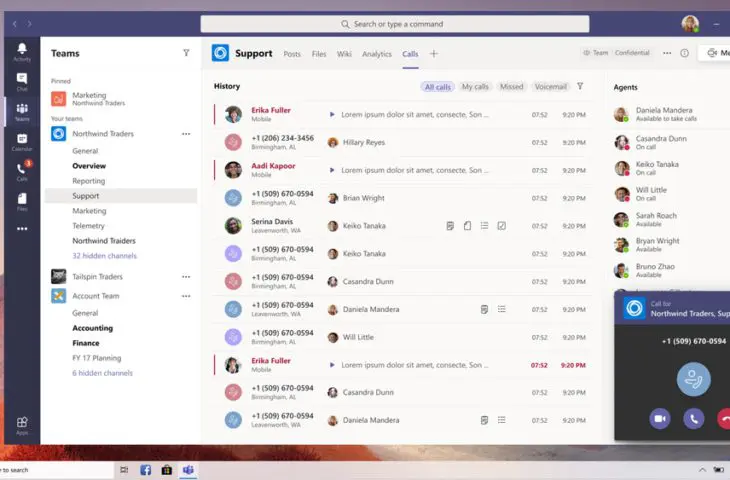Open Account Team options ellipsis
Screen dimensions: 730x480
pos(186,296)
